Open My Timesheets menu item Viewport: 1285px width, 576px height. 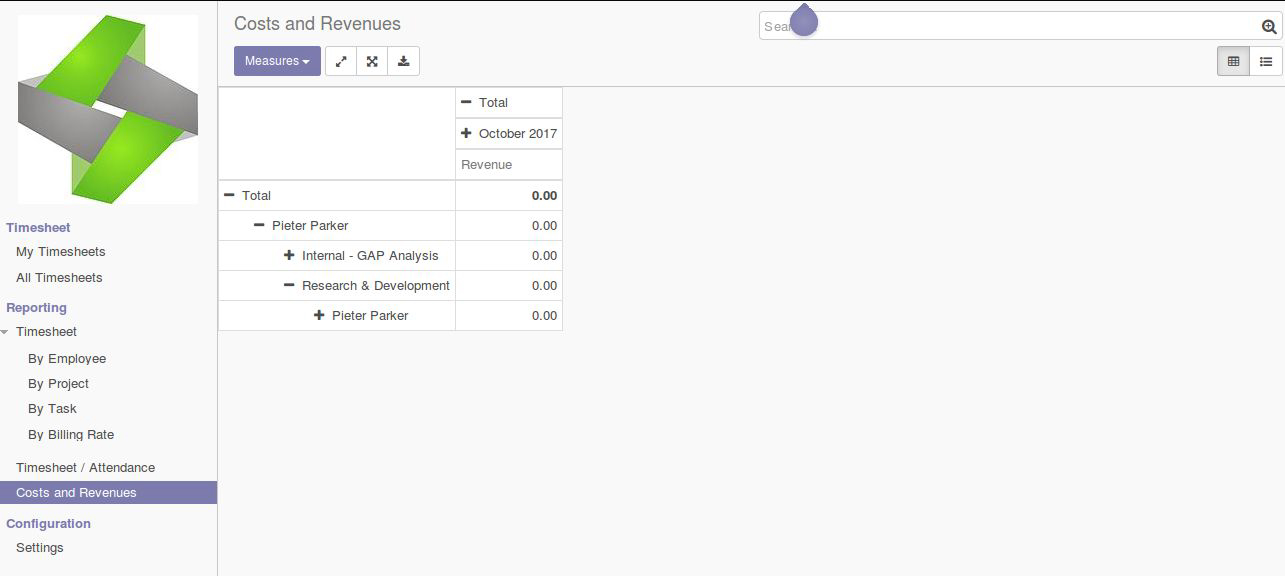[x=61, y=252]
